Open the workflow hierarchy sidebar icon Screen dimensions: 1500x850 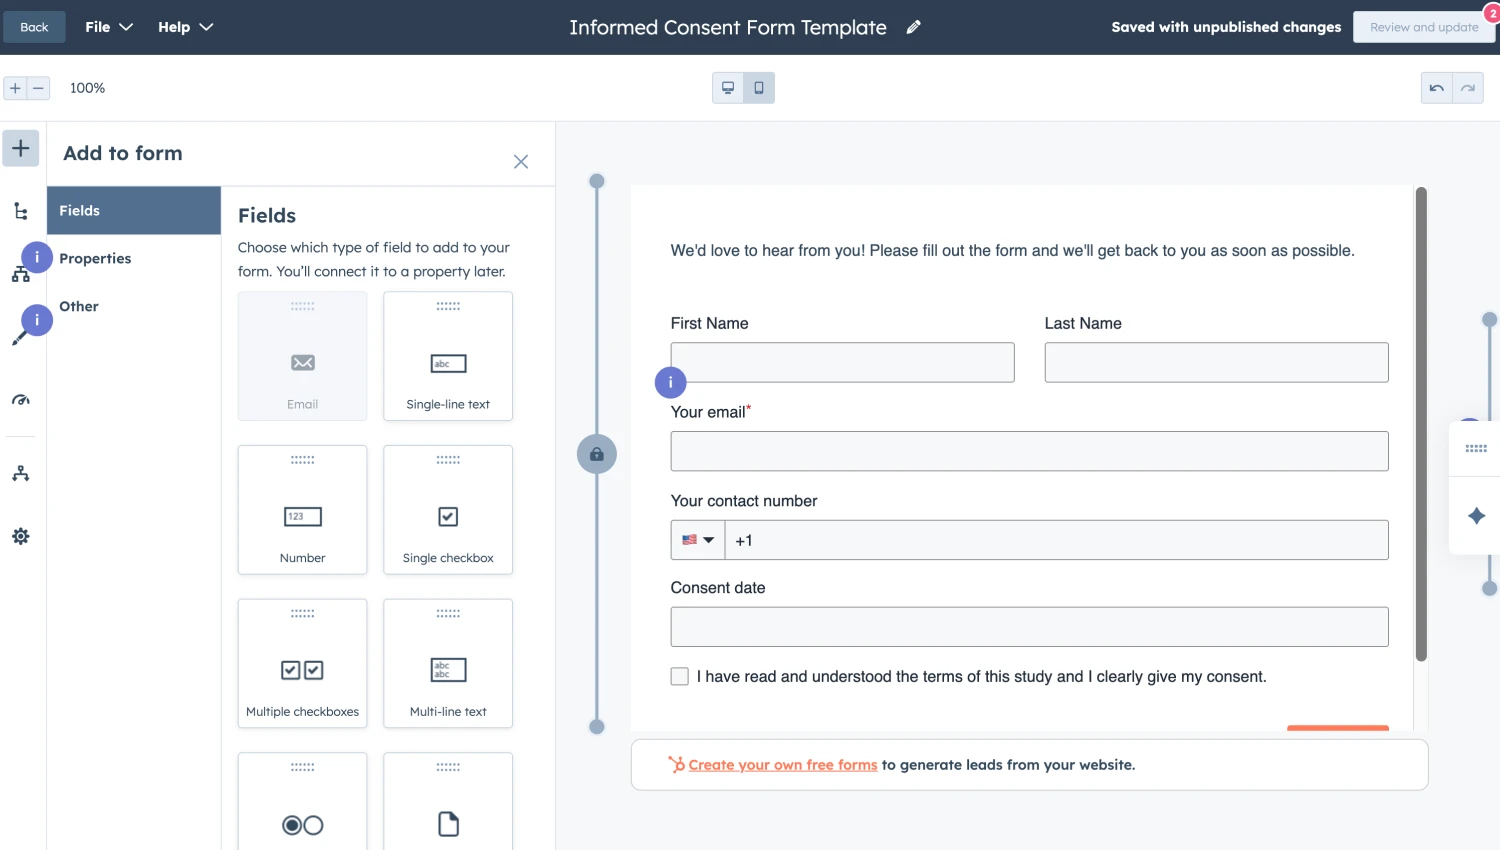point(20,273)
